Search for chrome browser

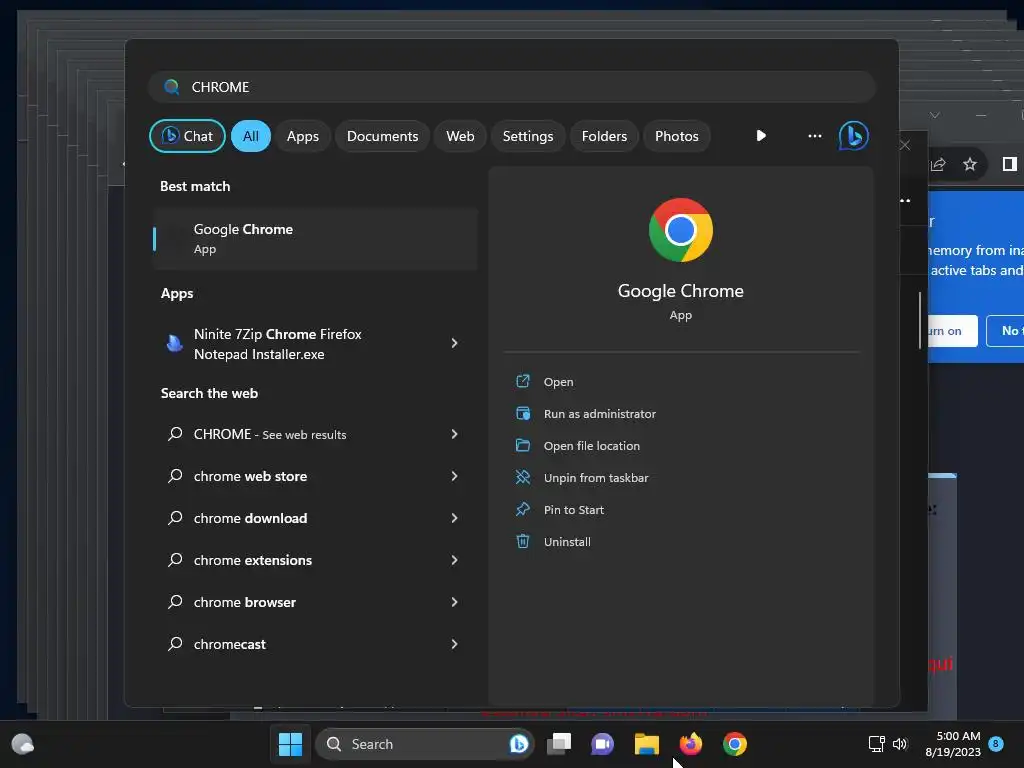[x=315, y=601]
